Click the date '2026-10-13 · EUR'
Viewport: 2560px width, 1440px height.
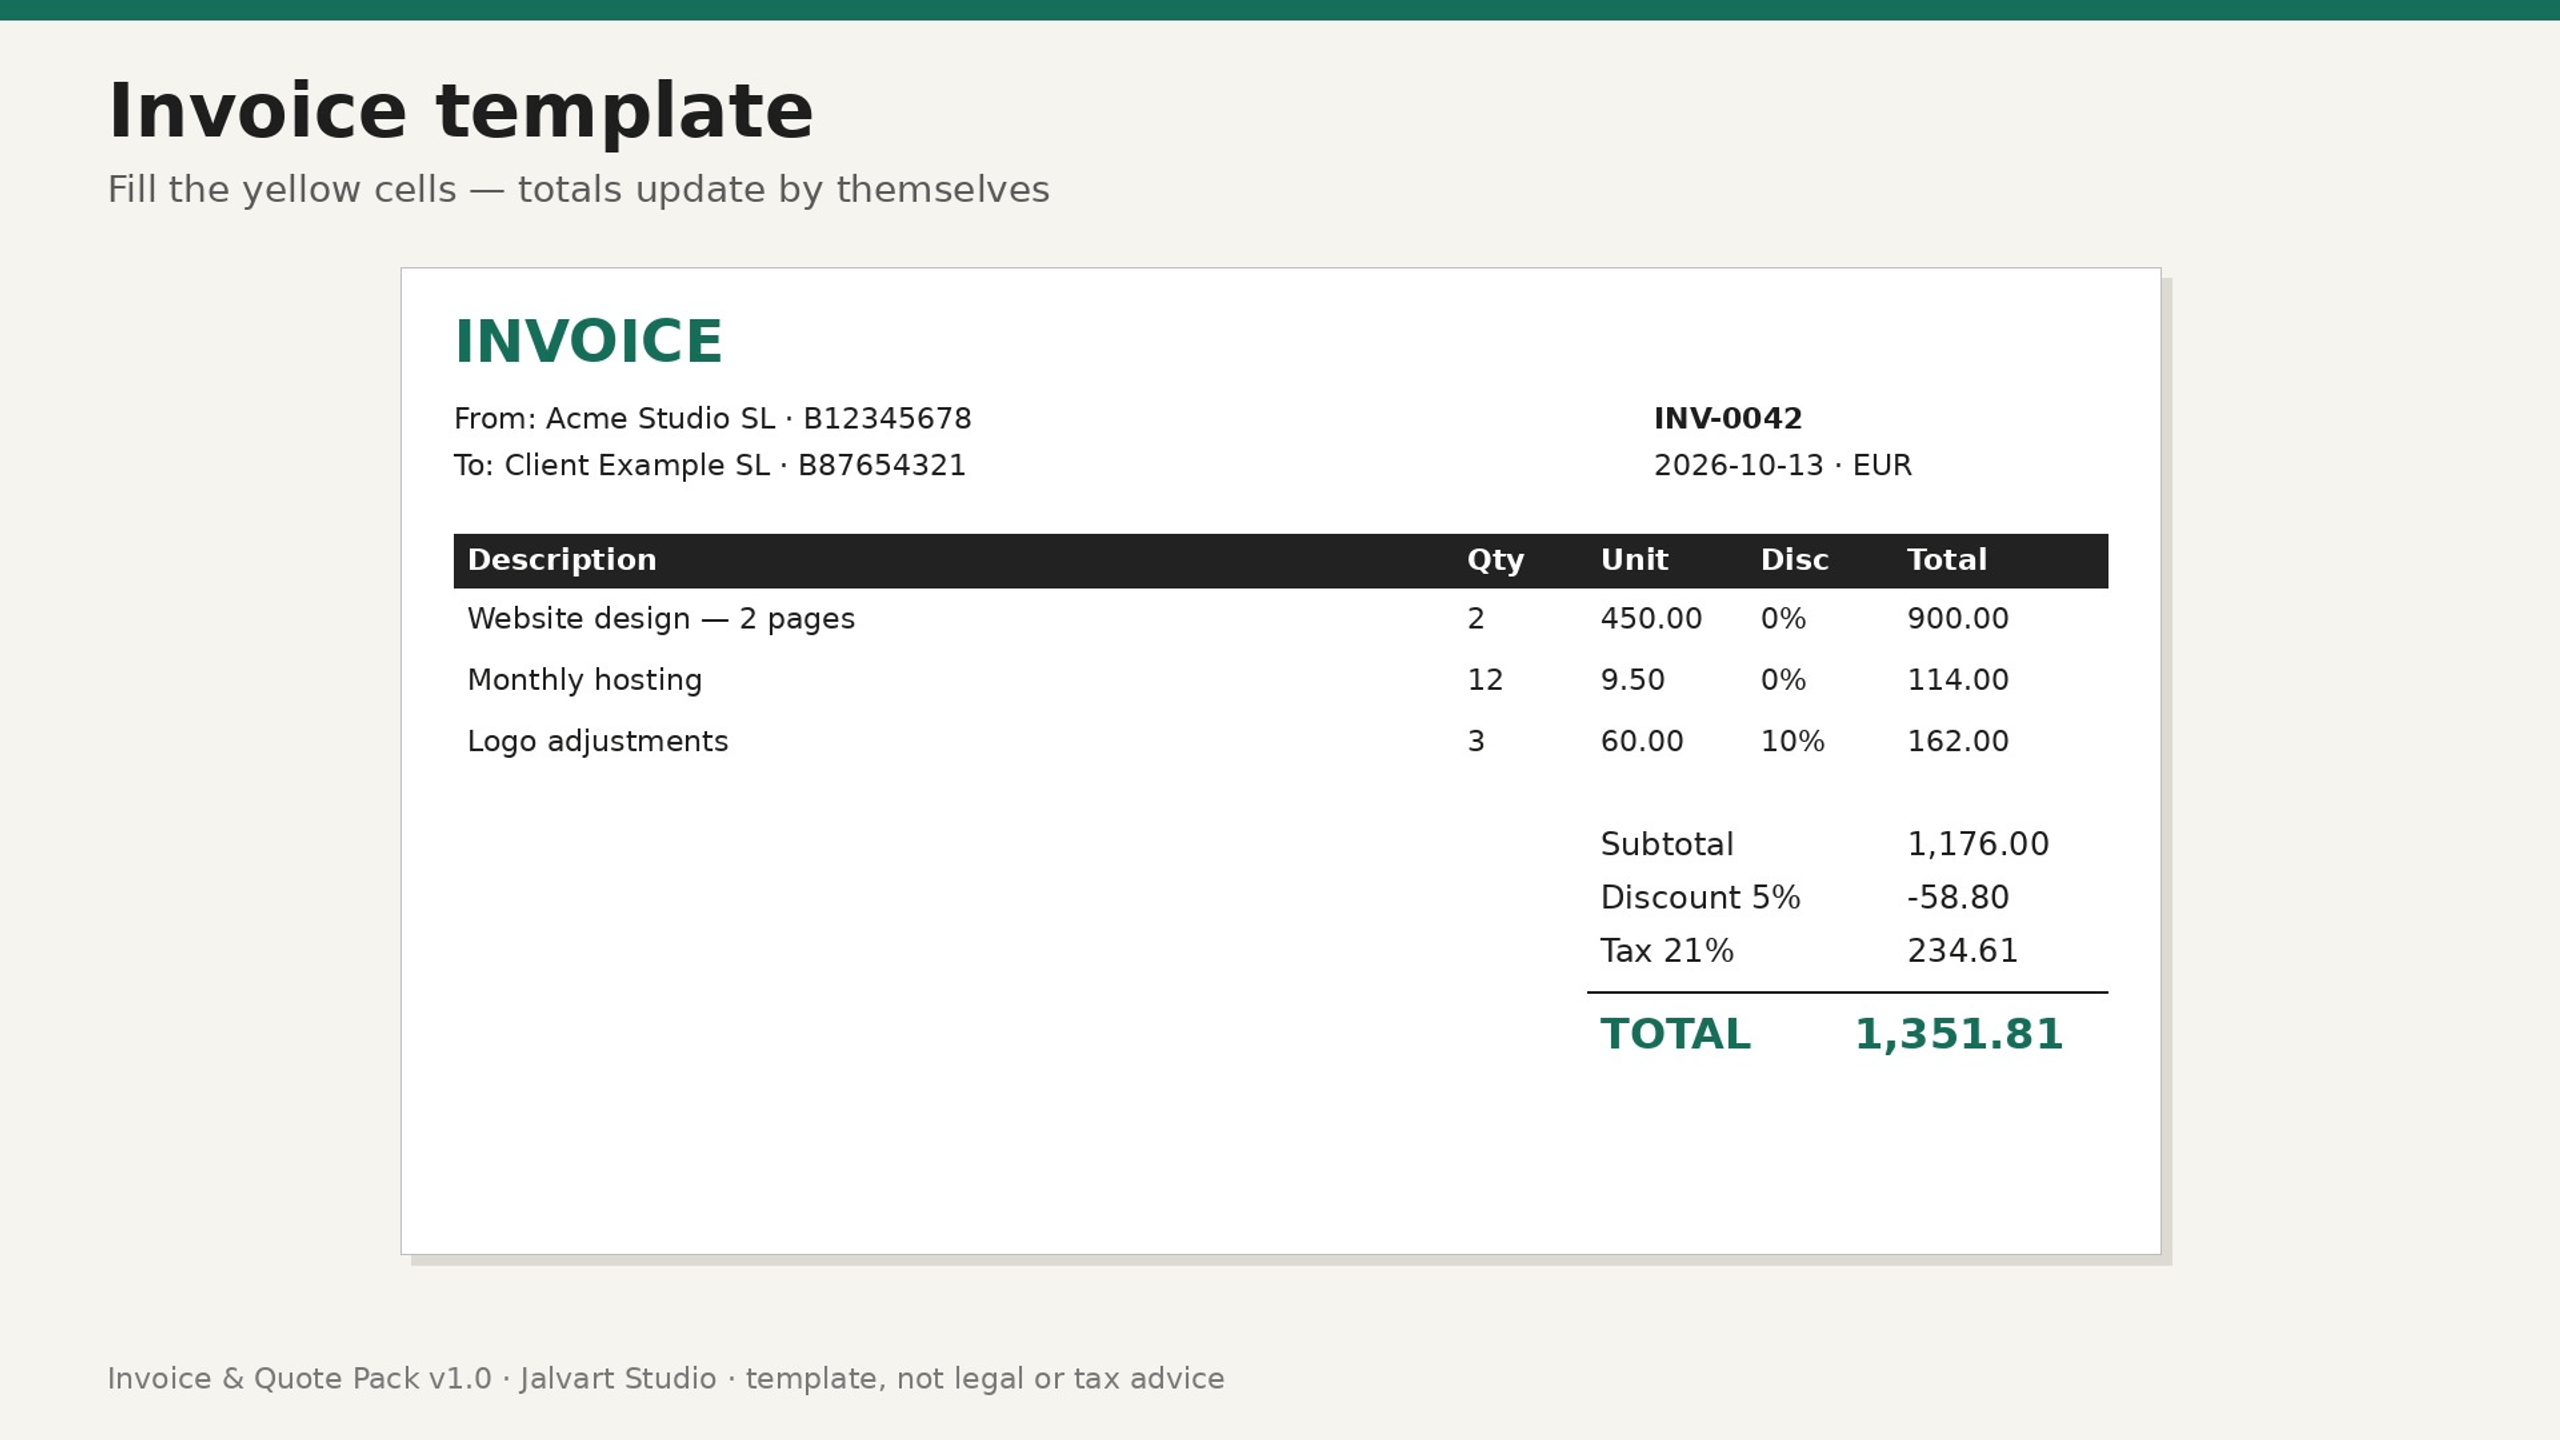(x=1782, y=466)
